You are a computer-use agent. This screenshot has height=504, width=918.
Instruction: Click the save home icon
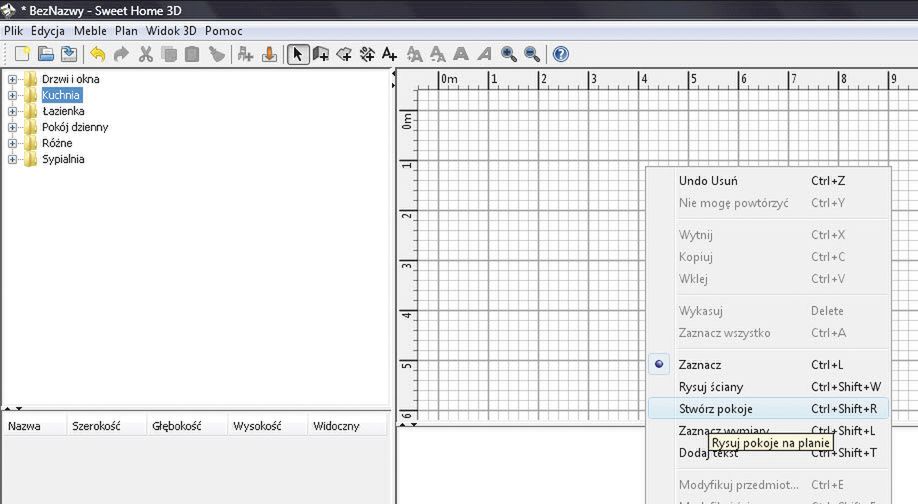coord(69,54)
